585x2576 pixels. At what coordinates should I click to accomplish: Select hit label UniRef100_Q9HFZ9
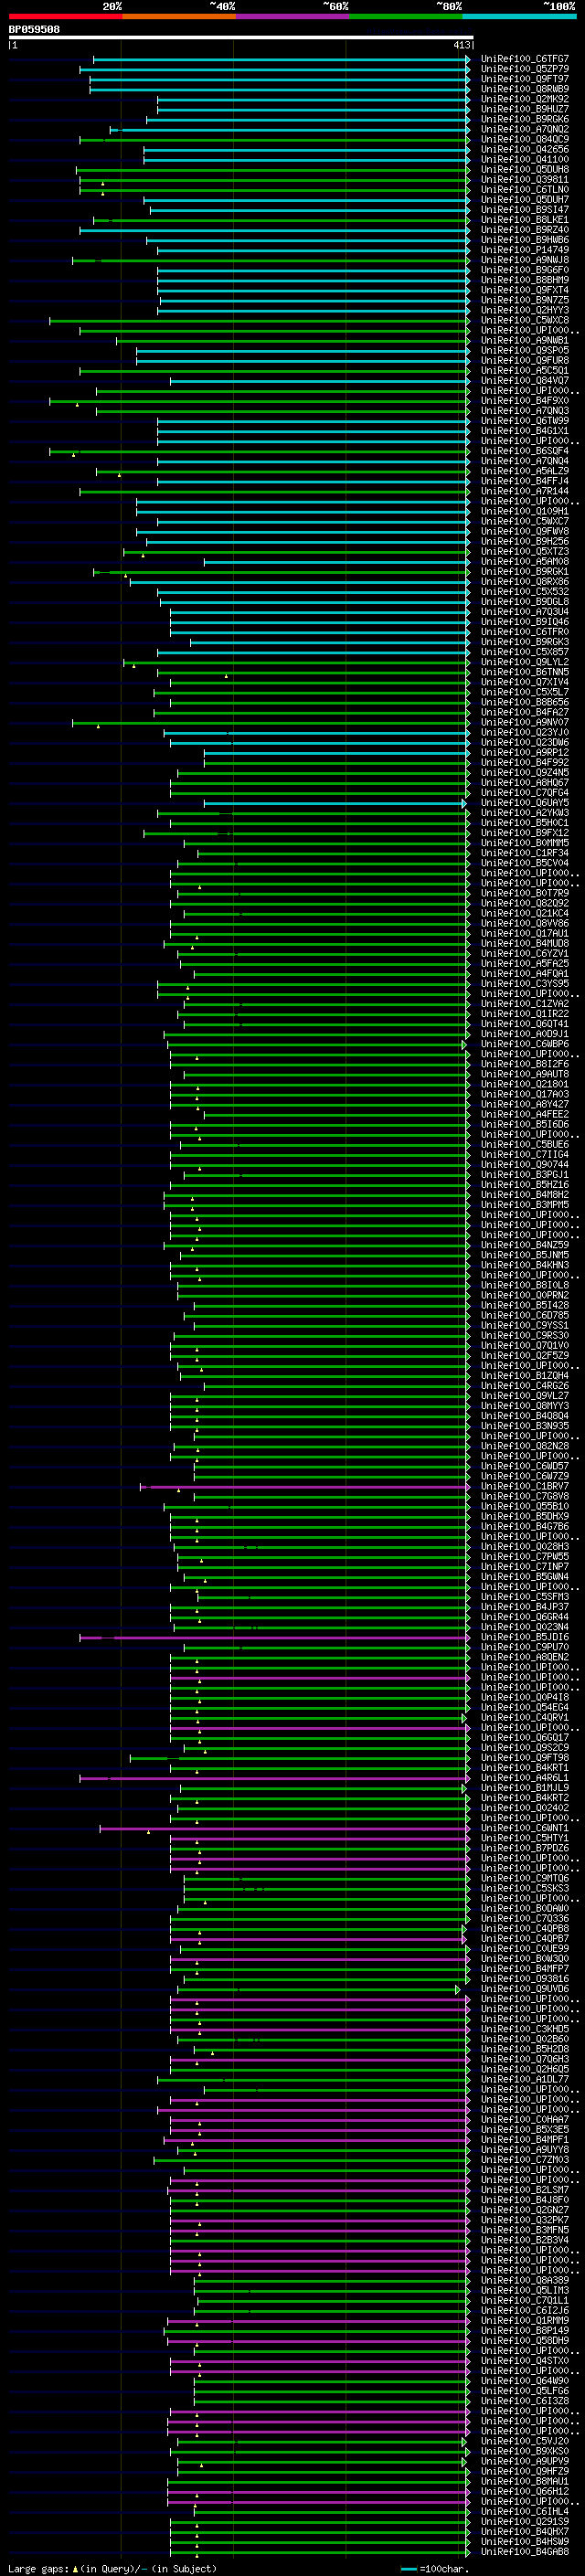click(x=524, y=2471)
